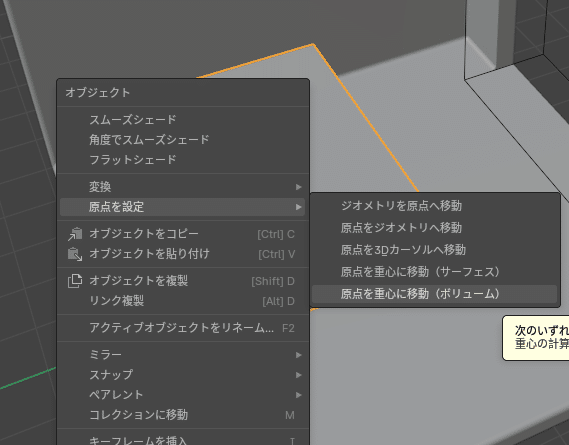Select 原点を重心に移動（ボリューム）option

(x=435, y=294)
